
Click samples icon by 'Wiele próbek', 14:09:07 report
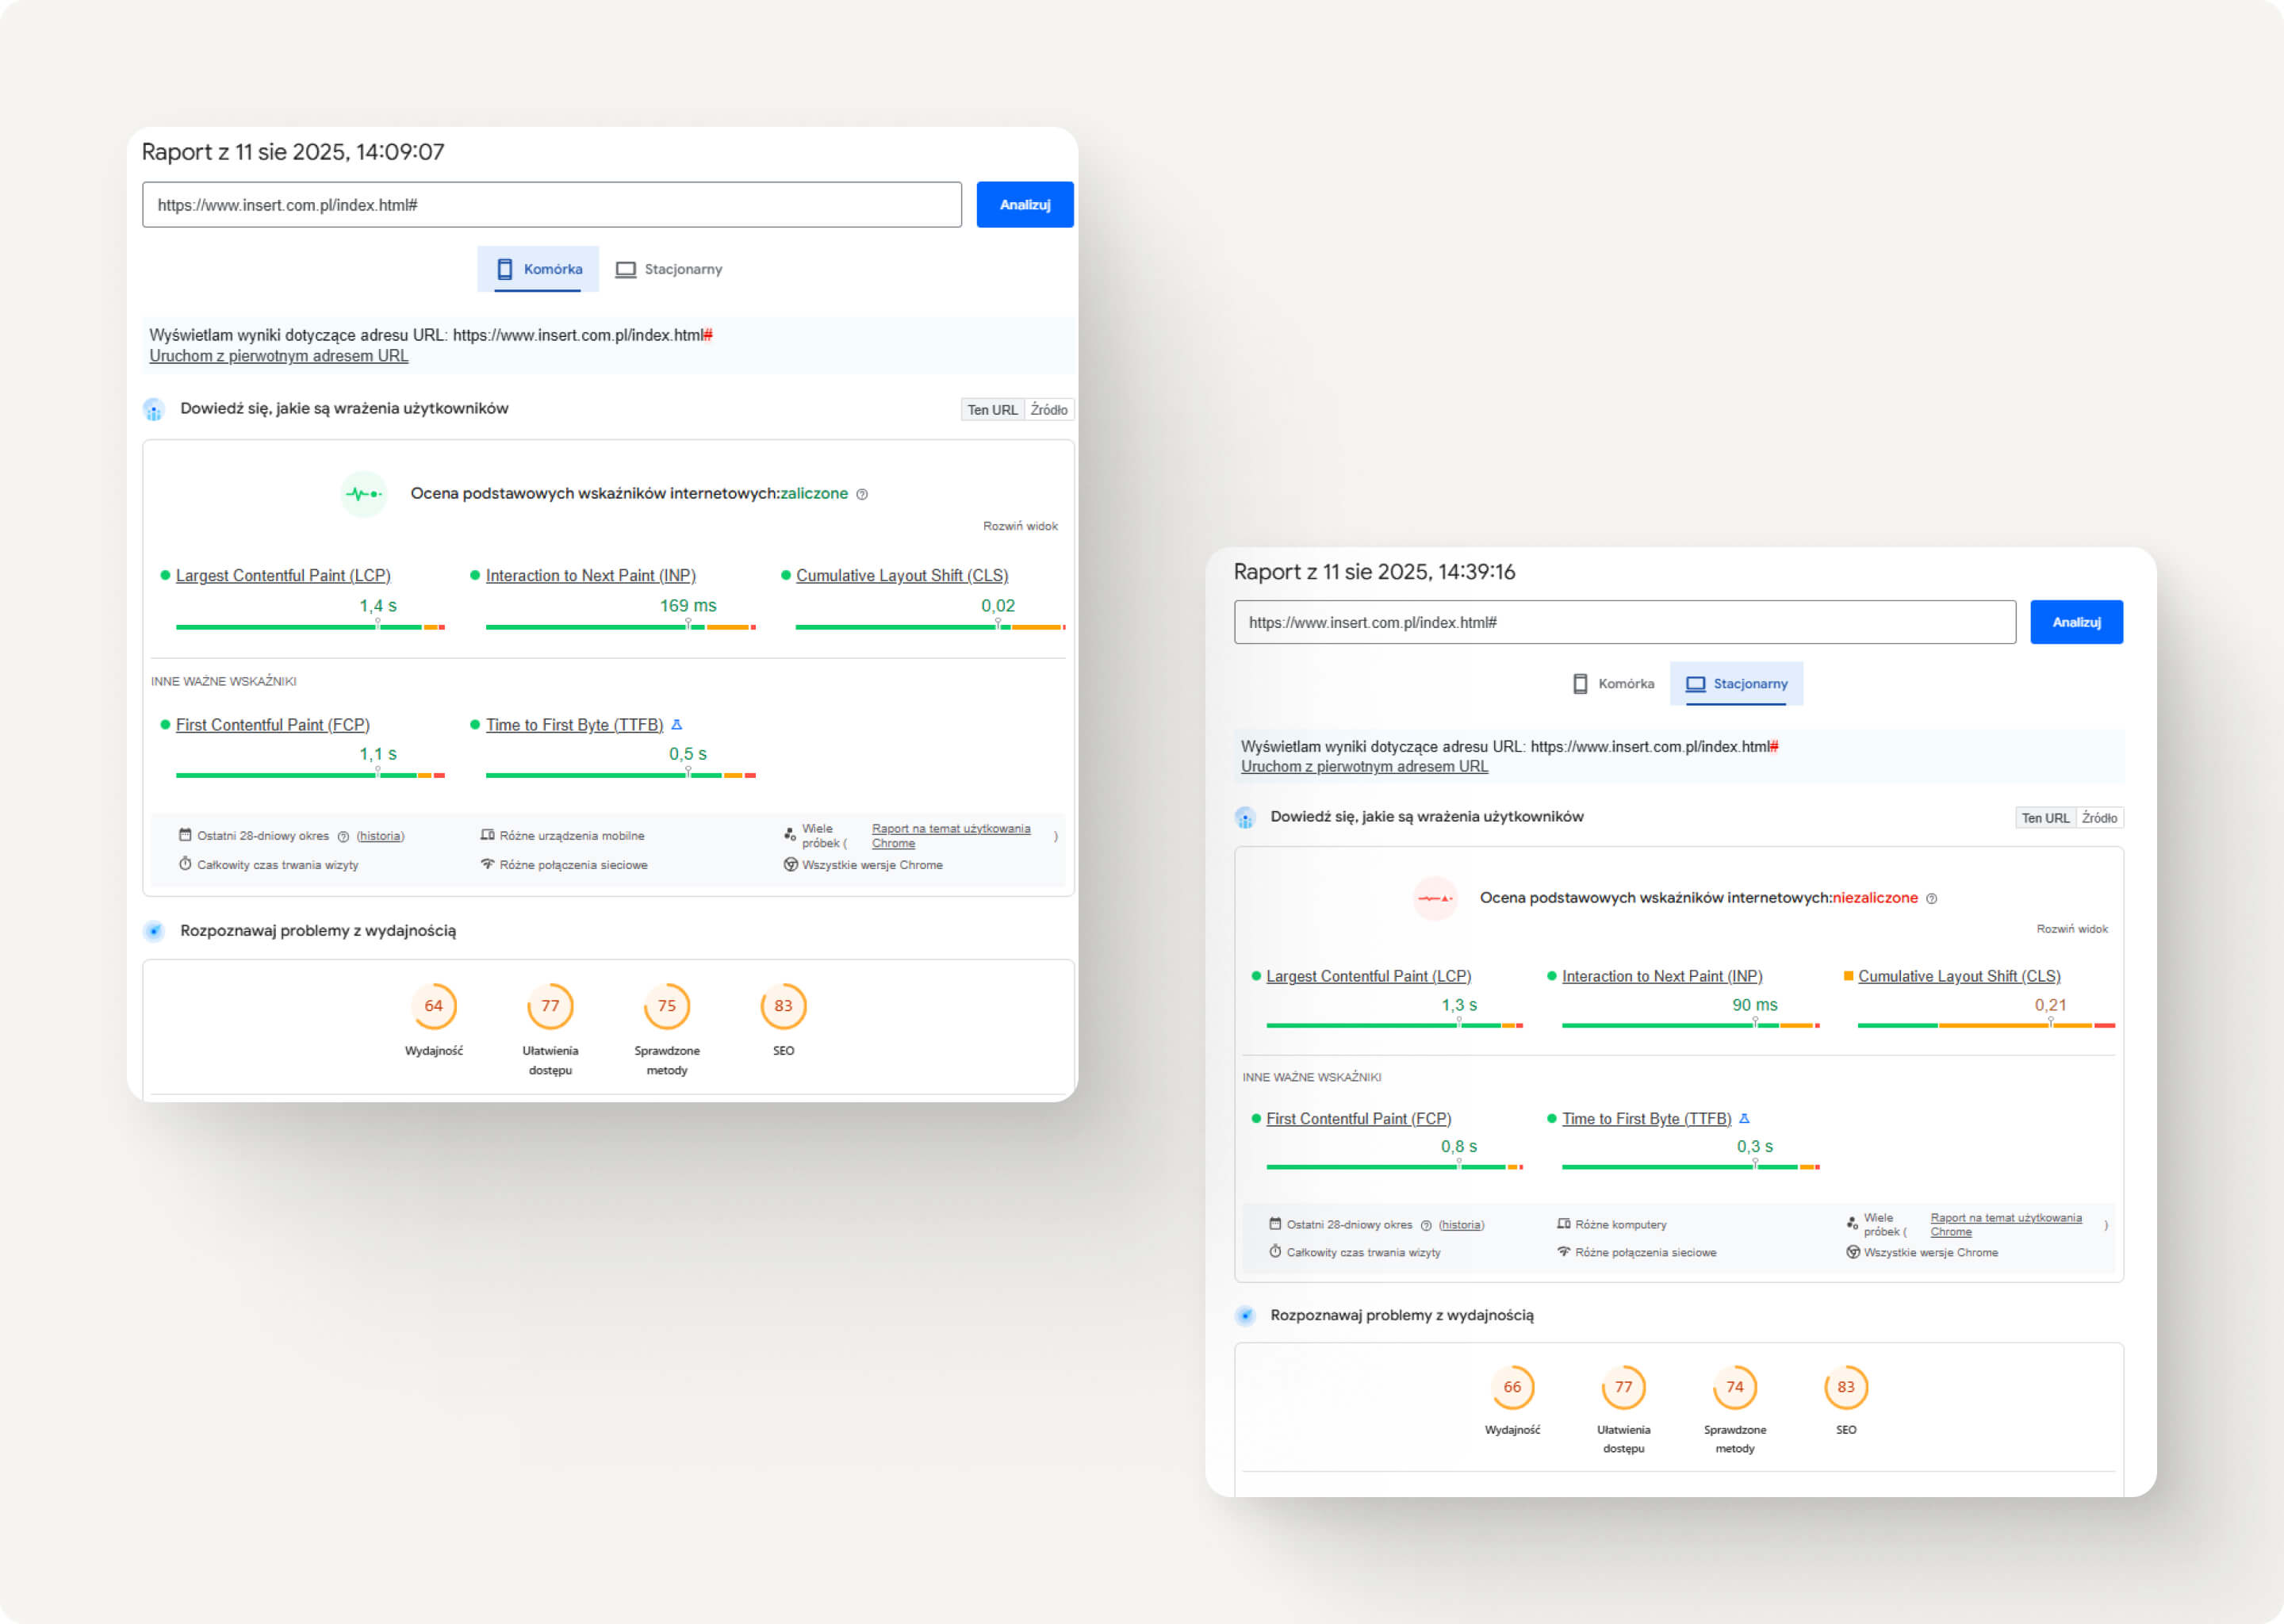790,833
